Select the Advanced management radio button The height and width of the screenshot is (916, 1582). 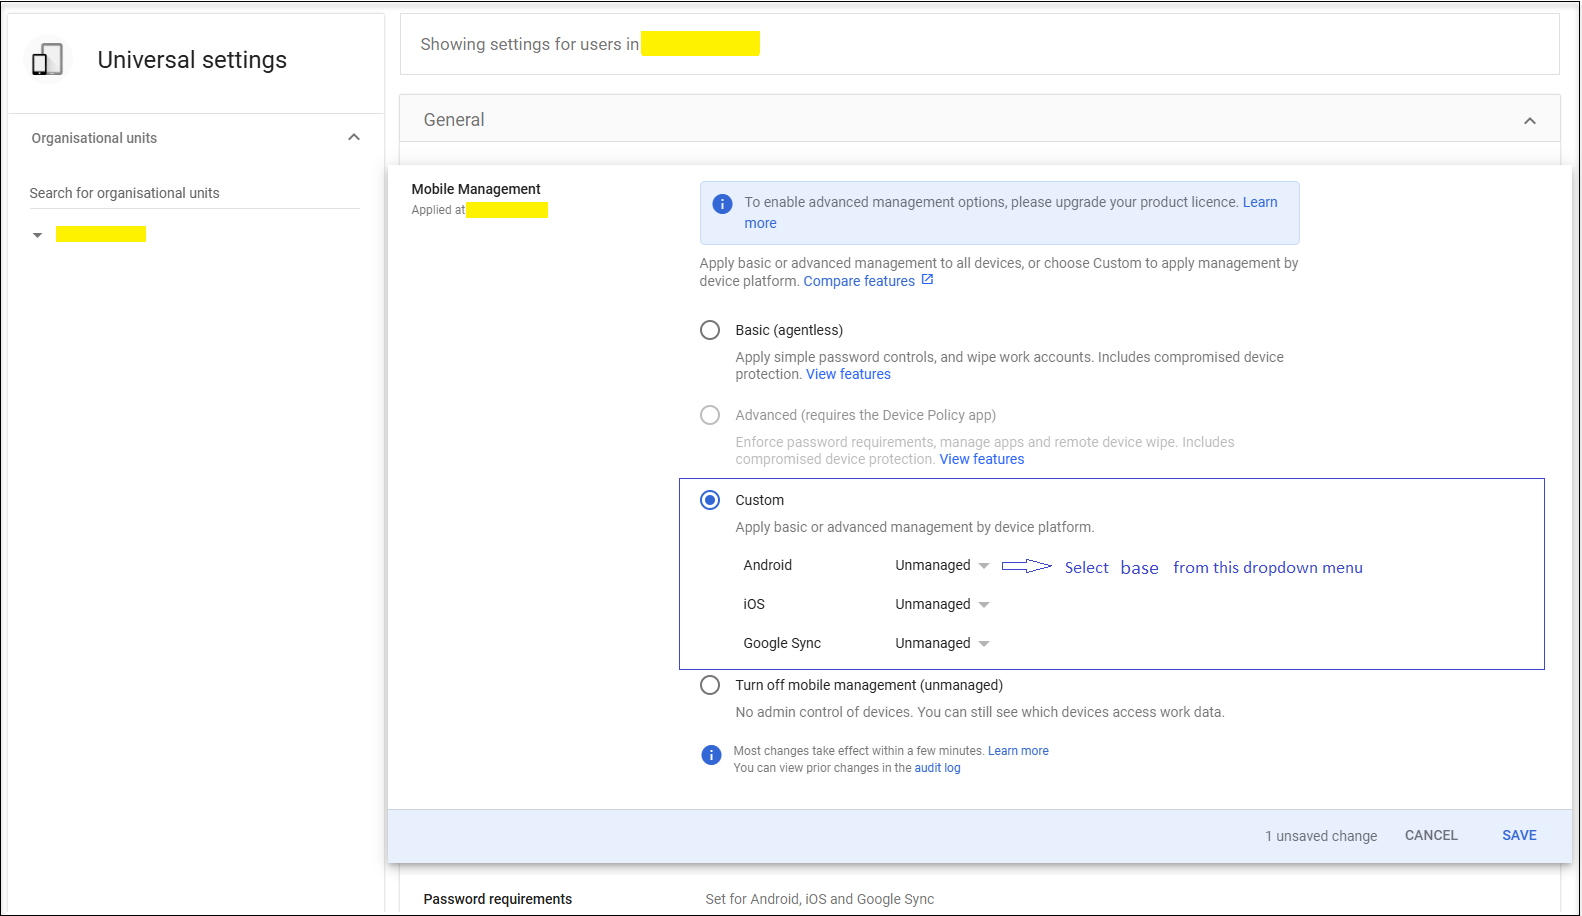710,415
